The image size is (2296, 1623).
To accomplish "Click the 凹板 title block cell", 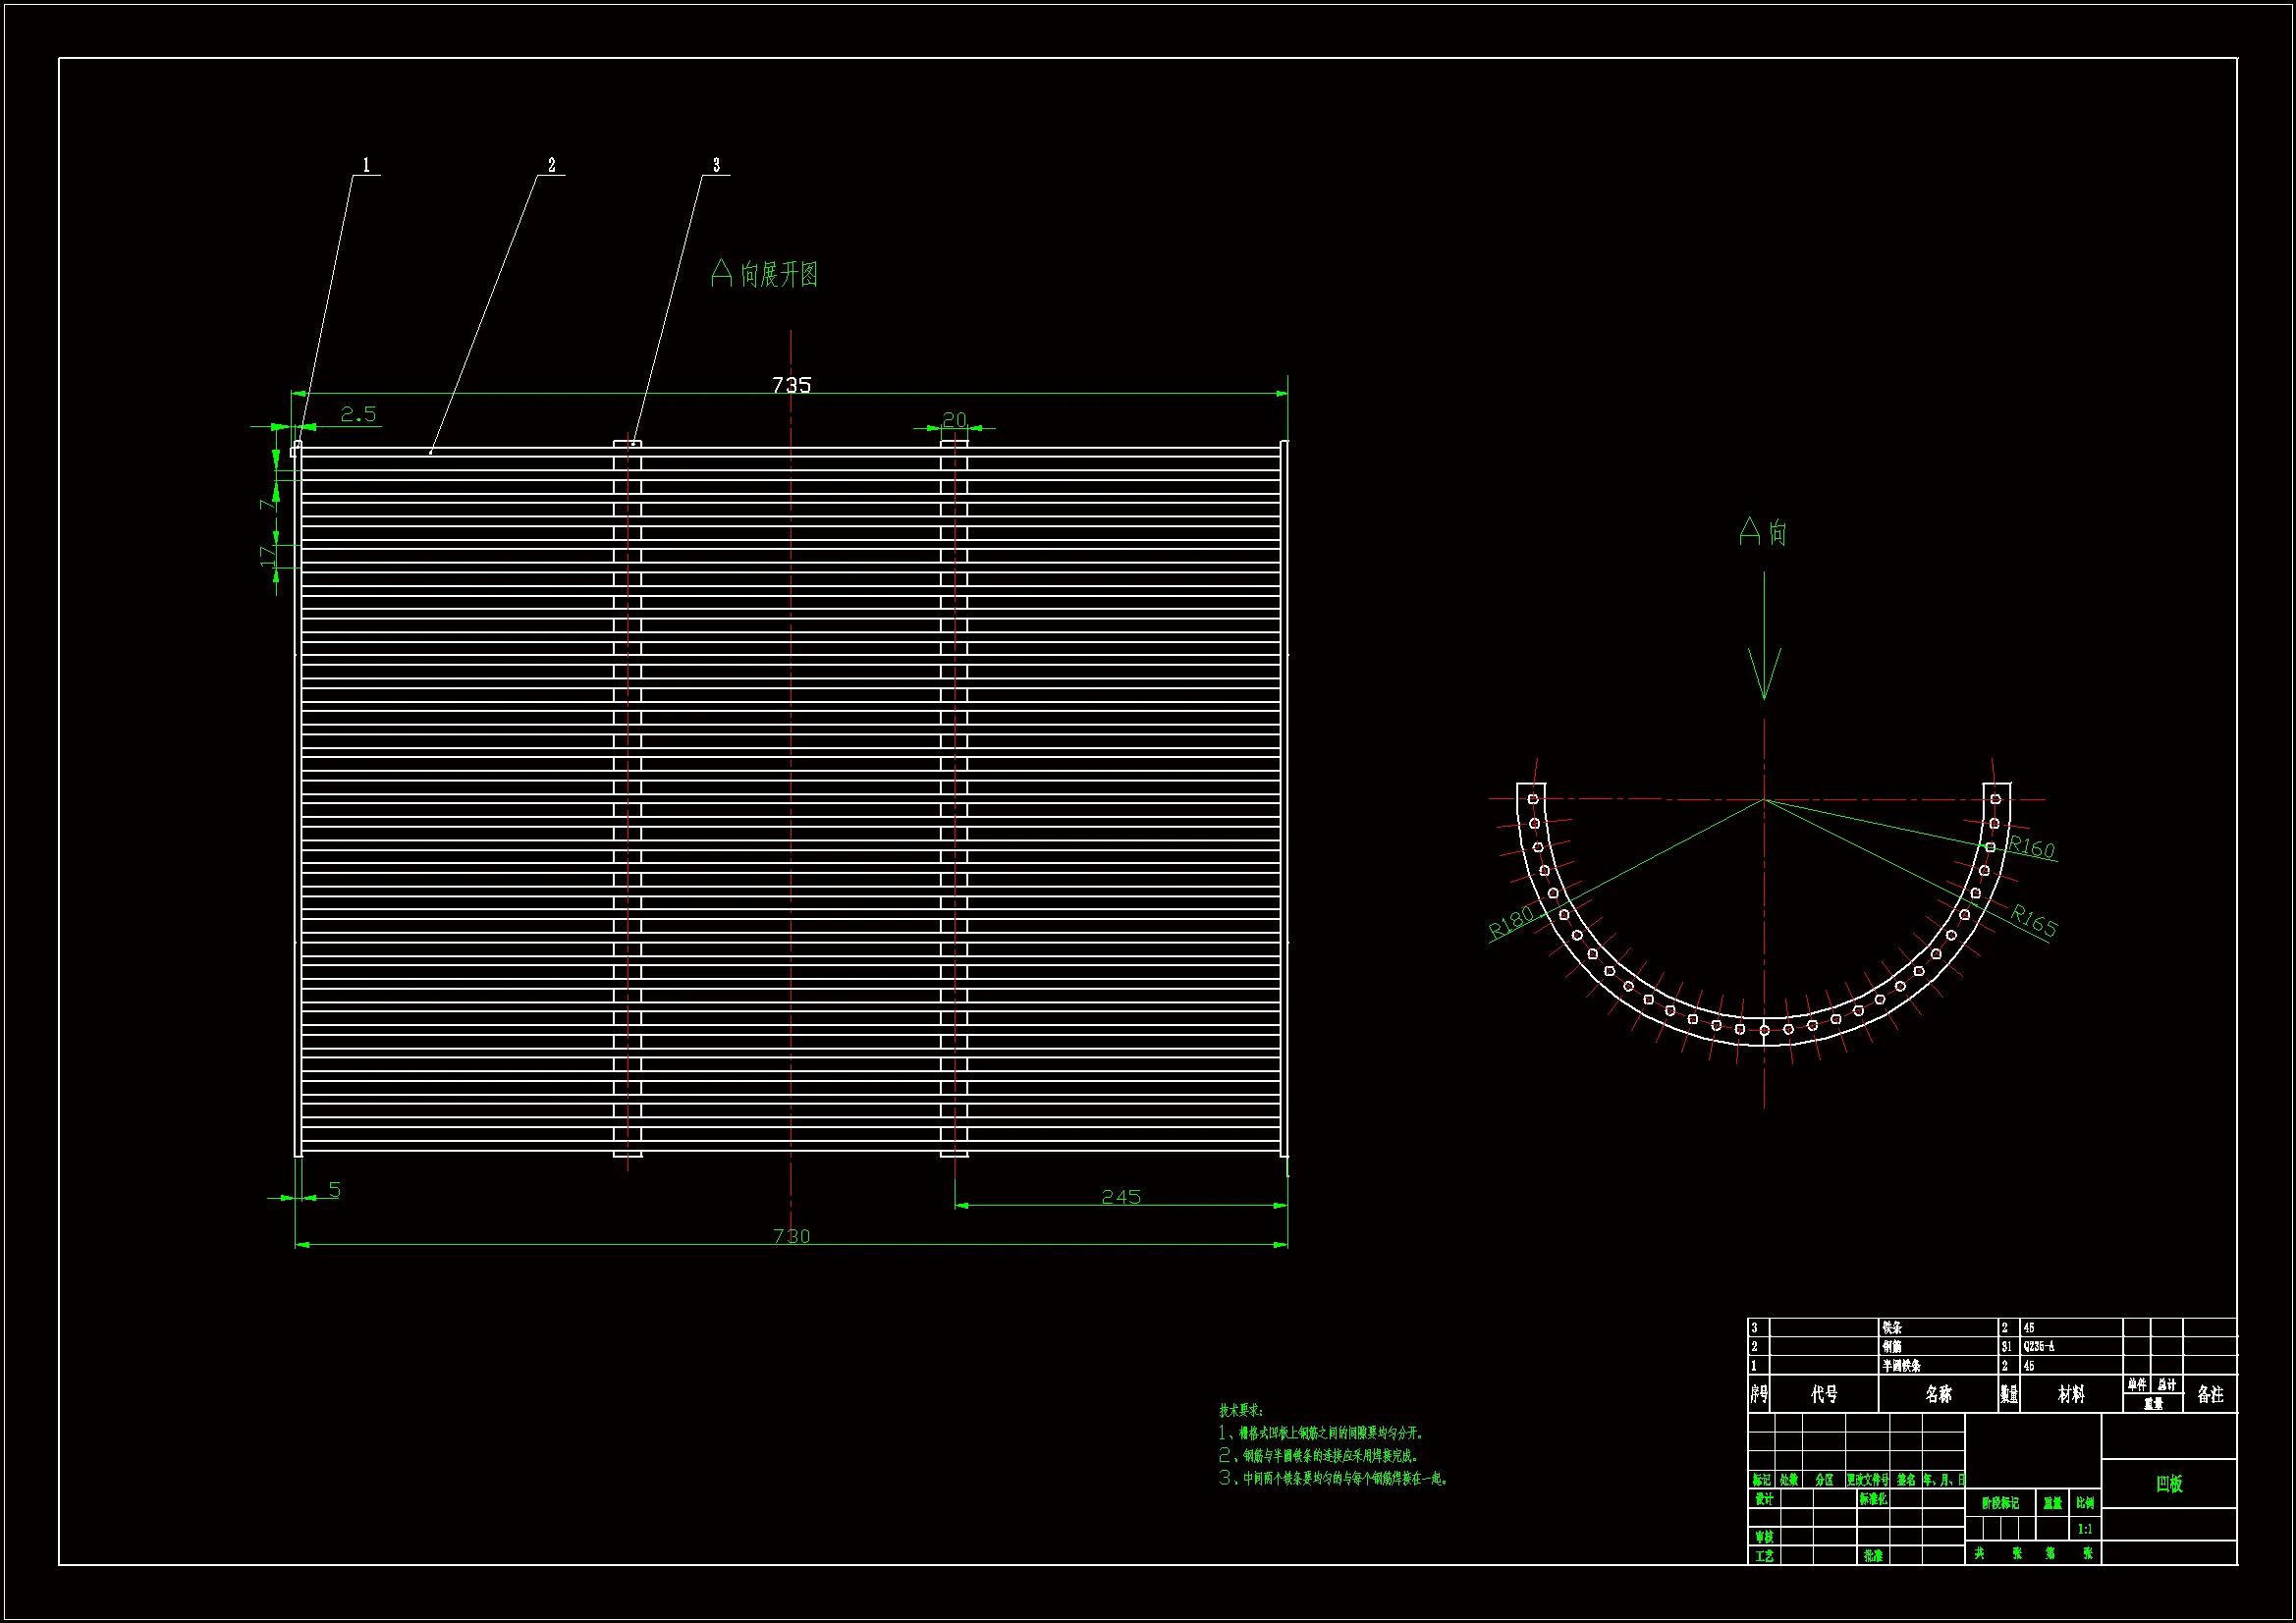I will click(x=2169, y=1483).
